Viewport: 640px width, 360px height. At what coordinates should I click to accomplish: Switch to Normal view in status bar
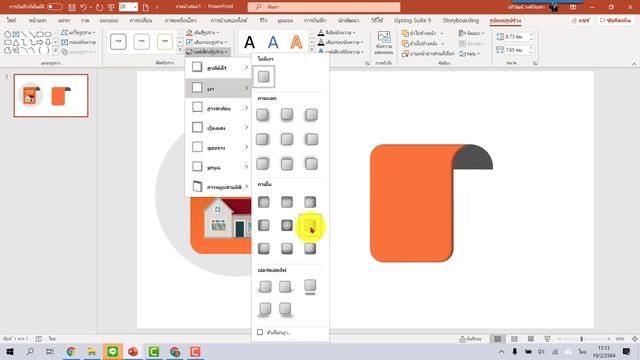(498, 339)
